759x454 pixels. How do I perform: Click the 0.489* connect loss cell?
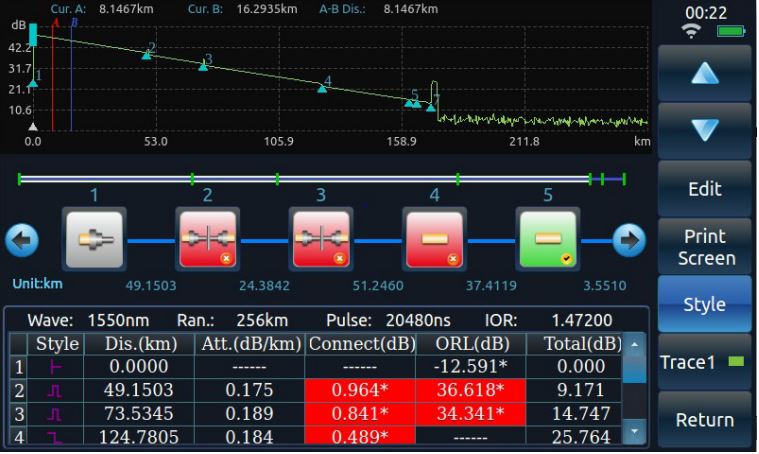coord(360,436)
